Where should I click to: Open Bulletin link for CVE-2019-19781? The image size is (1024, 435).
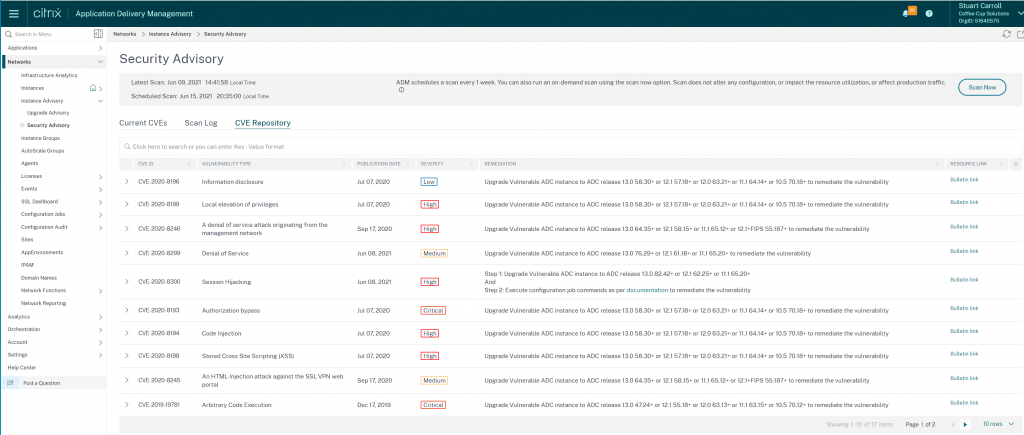964,403
